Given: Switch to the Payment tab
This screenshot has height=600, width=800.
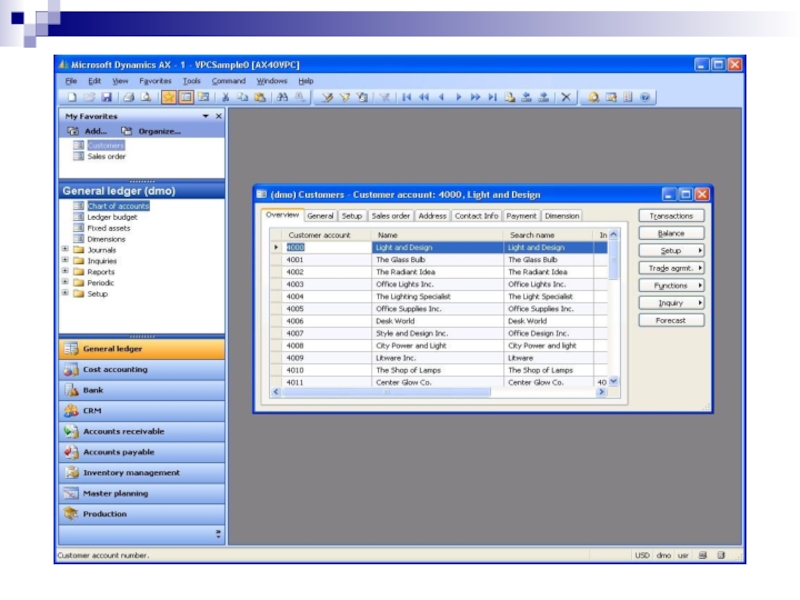Looking at the screenshot, I should (x=521, y=216).
